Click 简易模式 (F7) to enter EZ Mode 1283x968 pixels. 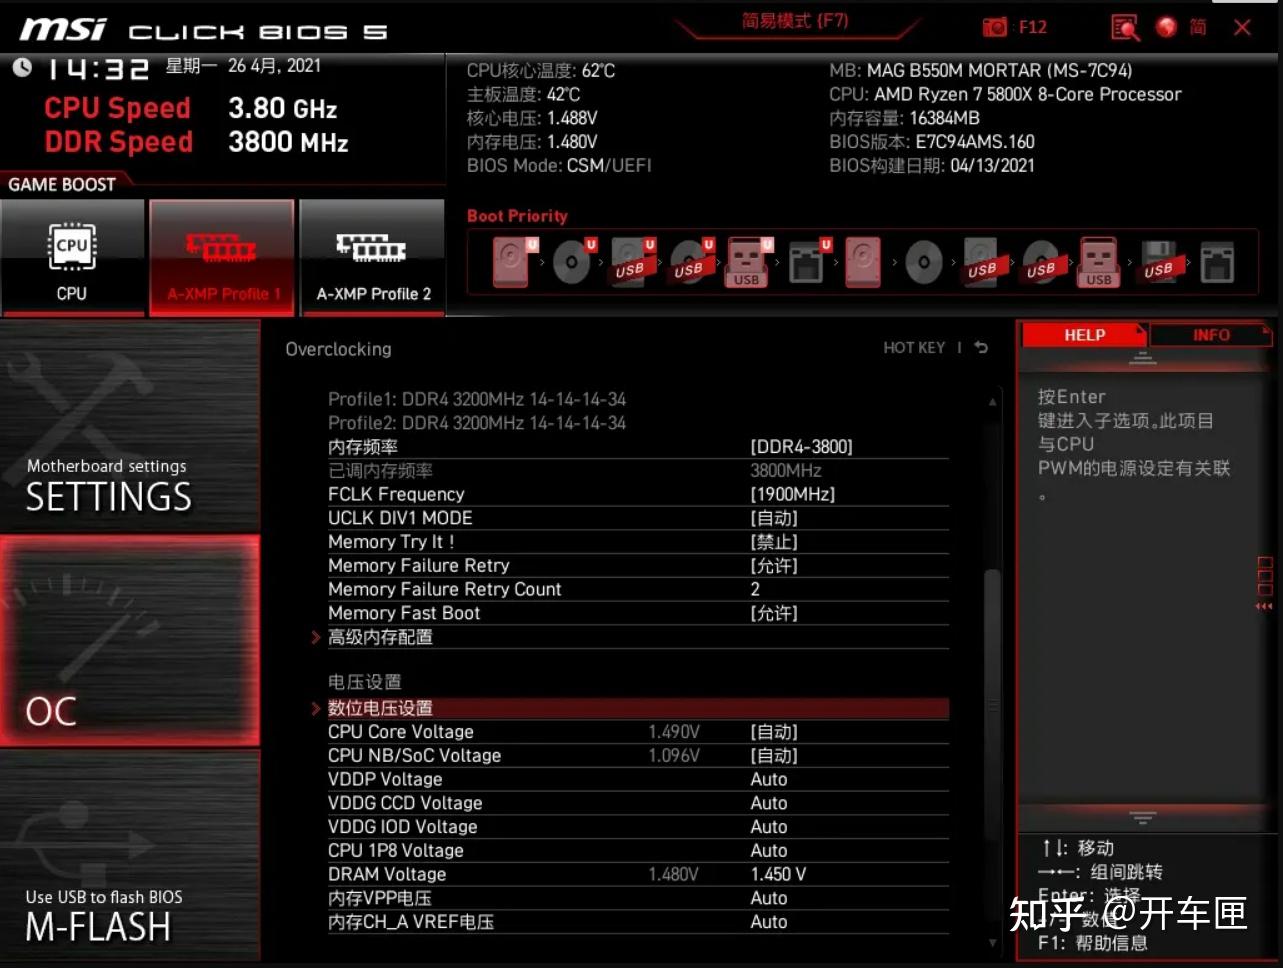[795, 20]
